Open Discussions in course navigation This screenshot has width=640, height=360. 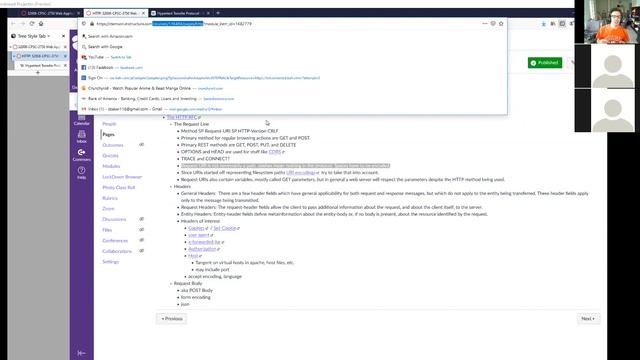114,219
